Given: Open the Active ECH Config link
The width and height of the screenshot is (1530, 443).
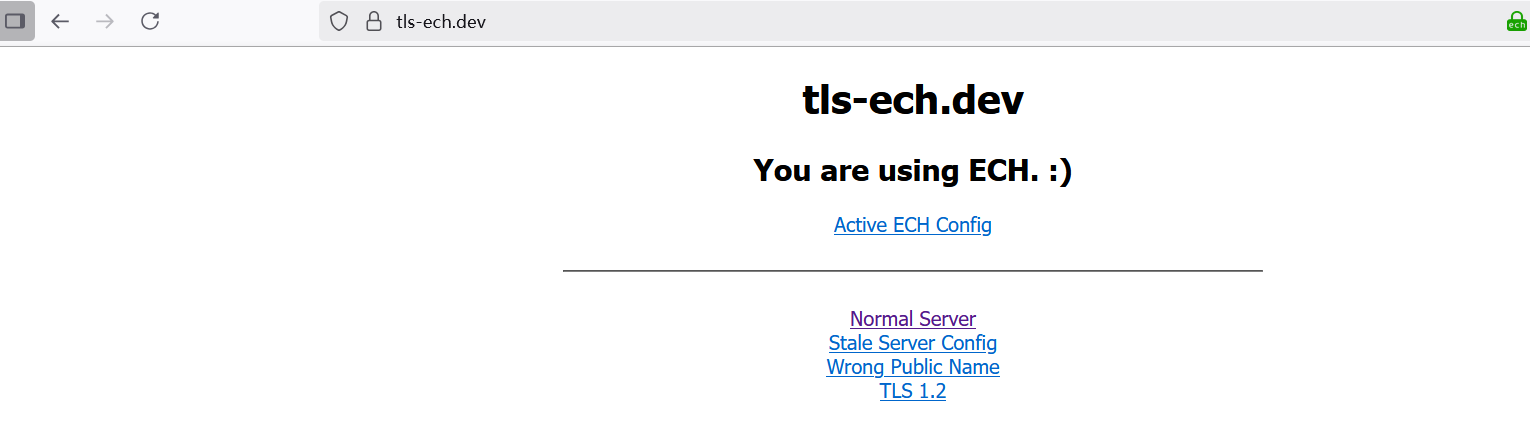Looking at the screenshot, I should [913, 225].
